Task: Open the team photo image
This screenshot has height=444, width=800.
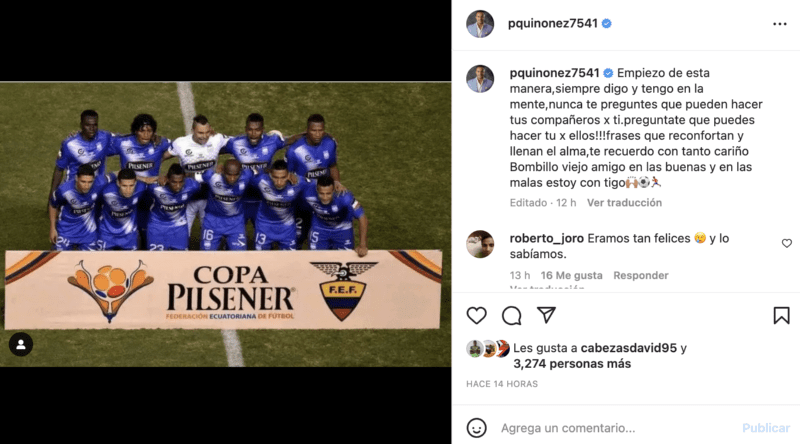Action: pyautogui.click(x=226, y=224)
